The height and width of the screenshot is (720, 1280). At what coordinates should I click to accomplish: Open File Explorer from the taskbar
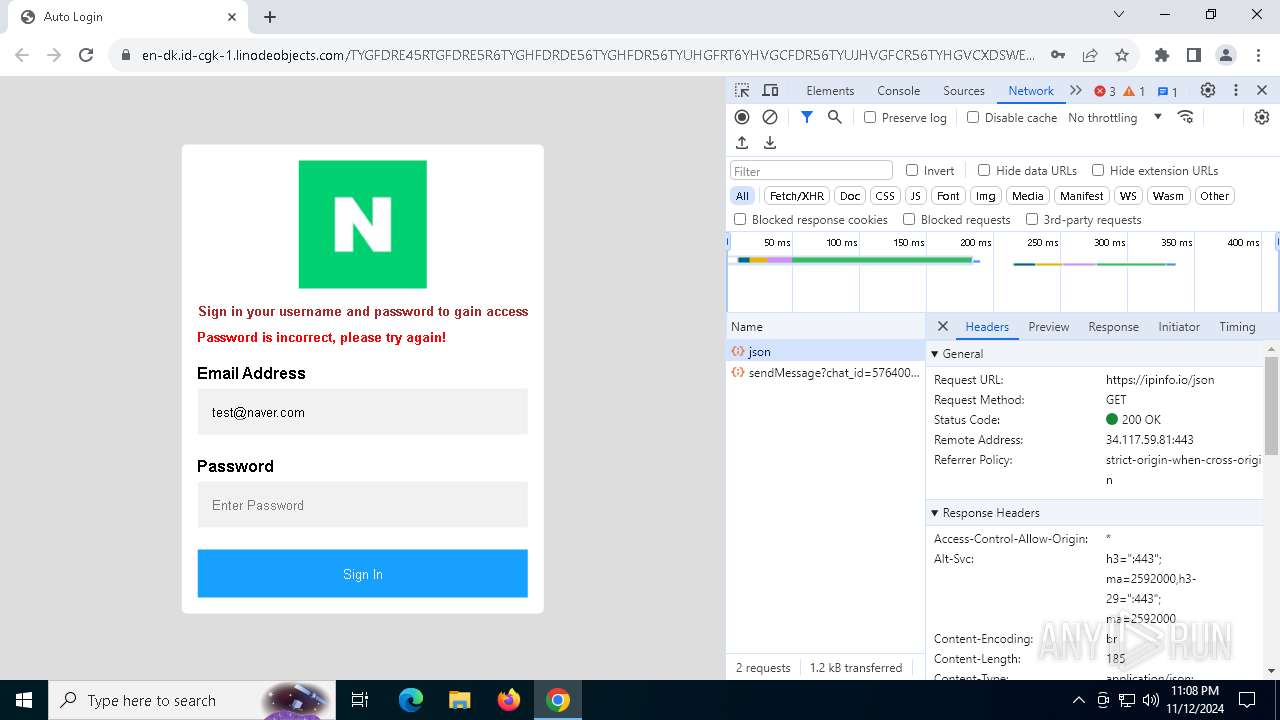pyautogui.click(x=459, y=700)
